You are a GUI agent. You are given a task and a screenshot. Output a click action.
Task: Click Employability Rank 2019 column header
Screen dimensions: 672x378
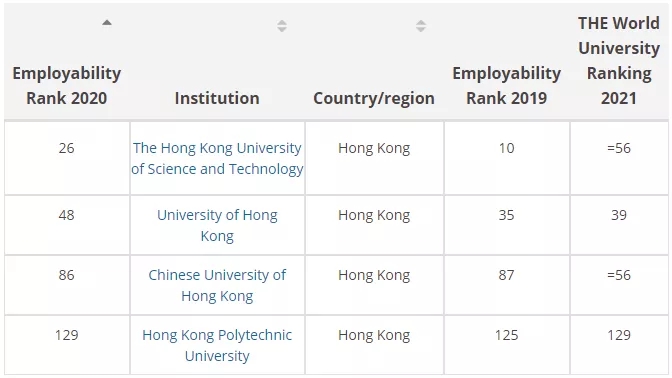click(507, 85)
